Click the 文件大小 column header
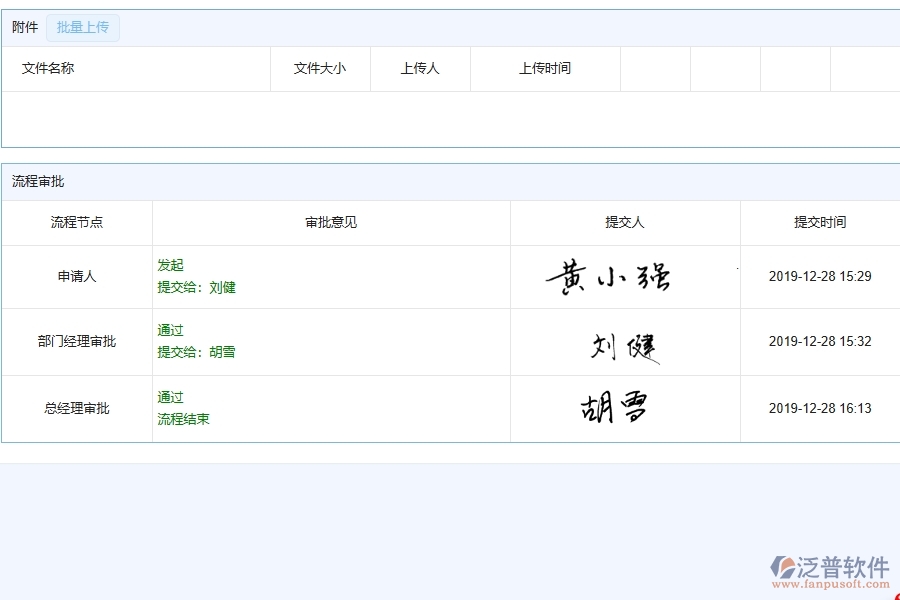Image resolution: width=900 pixels, height=600 pixels. click(321, 68)
